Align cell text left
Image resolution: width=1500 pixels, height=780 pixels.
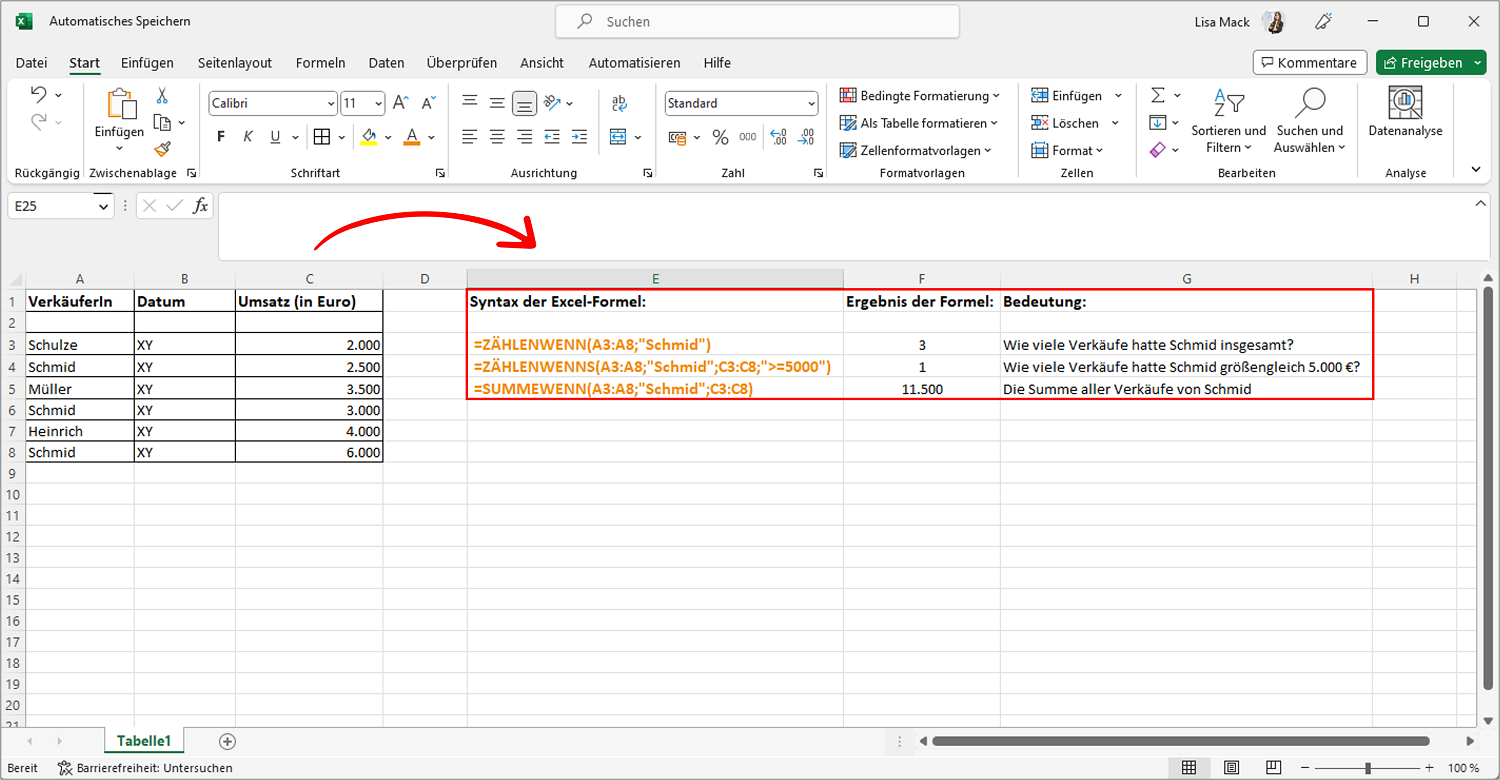tap(469, 137)
